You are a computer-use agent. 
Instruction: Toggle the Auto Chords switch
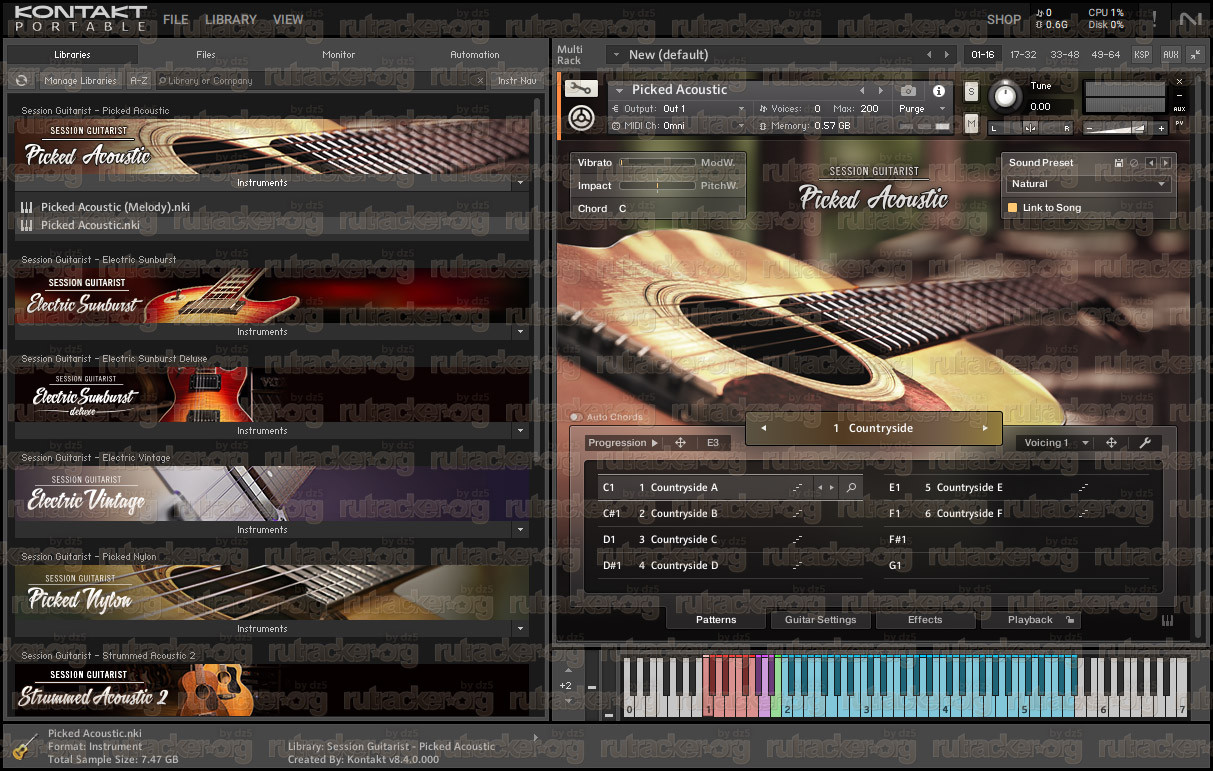[x=576, y=417]
